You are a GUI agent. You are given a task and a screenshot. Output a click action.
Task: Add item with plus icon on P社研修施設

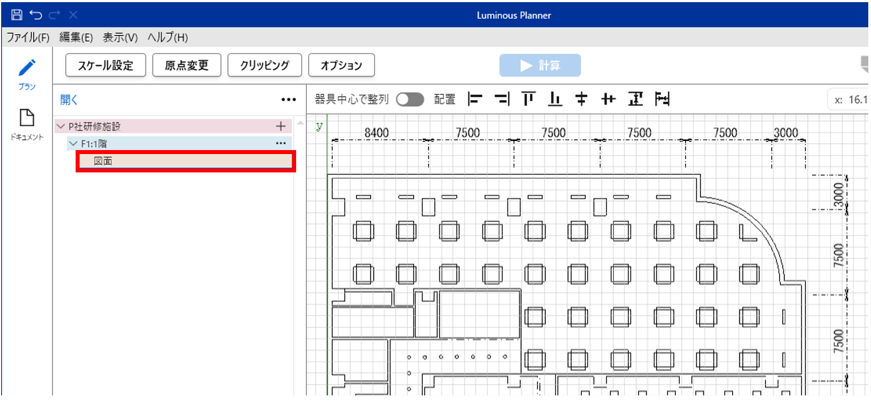coord(281,127)
